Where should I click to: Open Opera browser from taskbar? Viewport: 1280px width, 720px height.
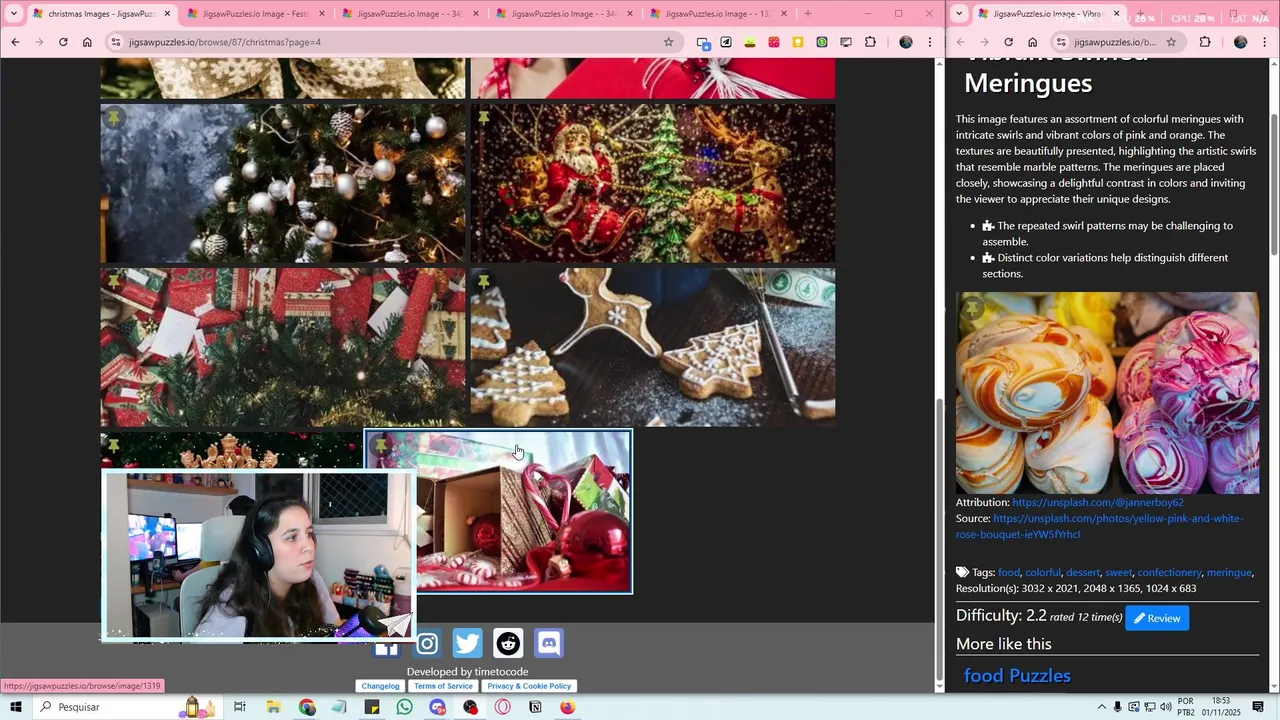[502, 707]
